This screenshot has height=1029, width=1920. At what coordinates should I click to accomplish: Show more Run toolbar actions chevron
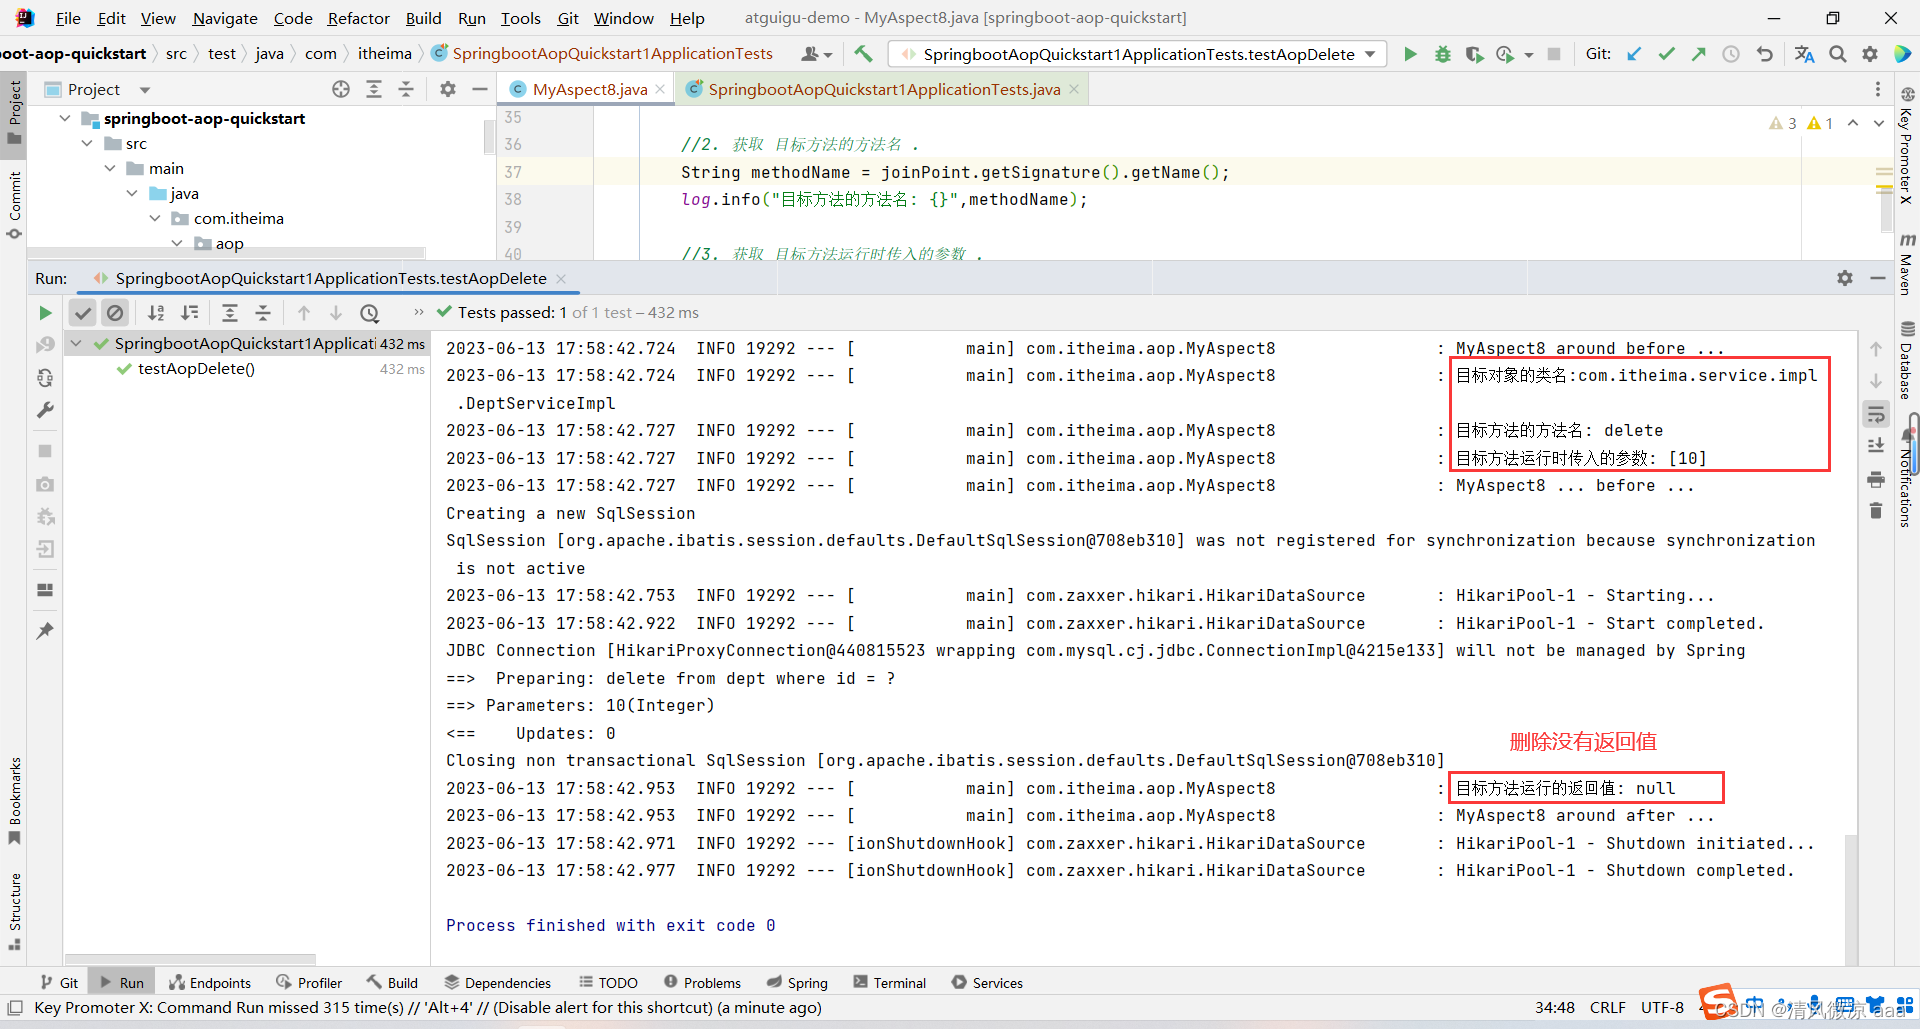(x=418, y=312)
